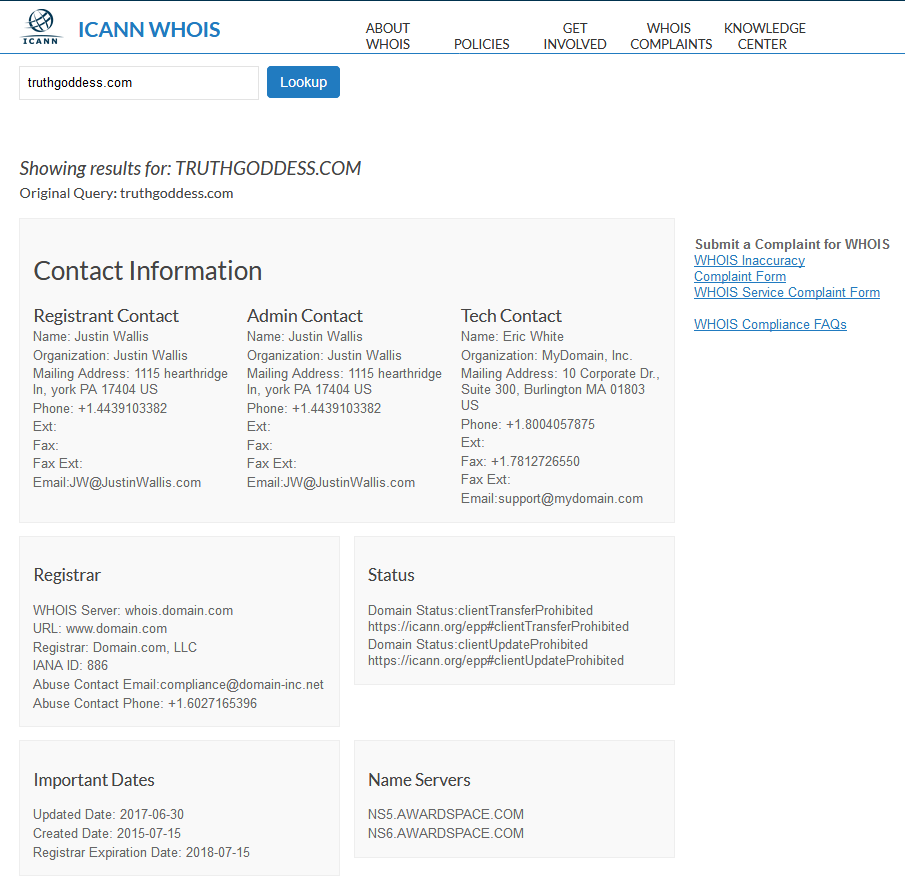
Task: Open the WHOIS Service Complaint Form link
Action: (x=787, y=293)
